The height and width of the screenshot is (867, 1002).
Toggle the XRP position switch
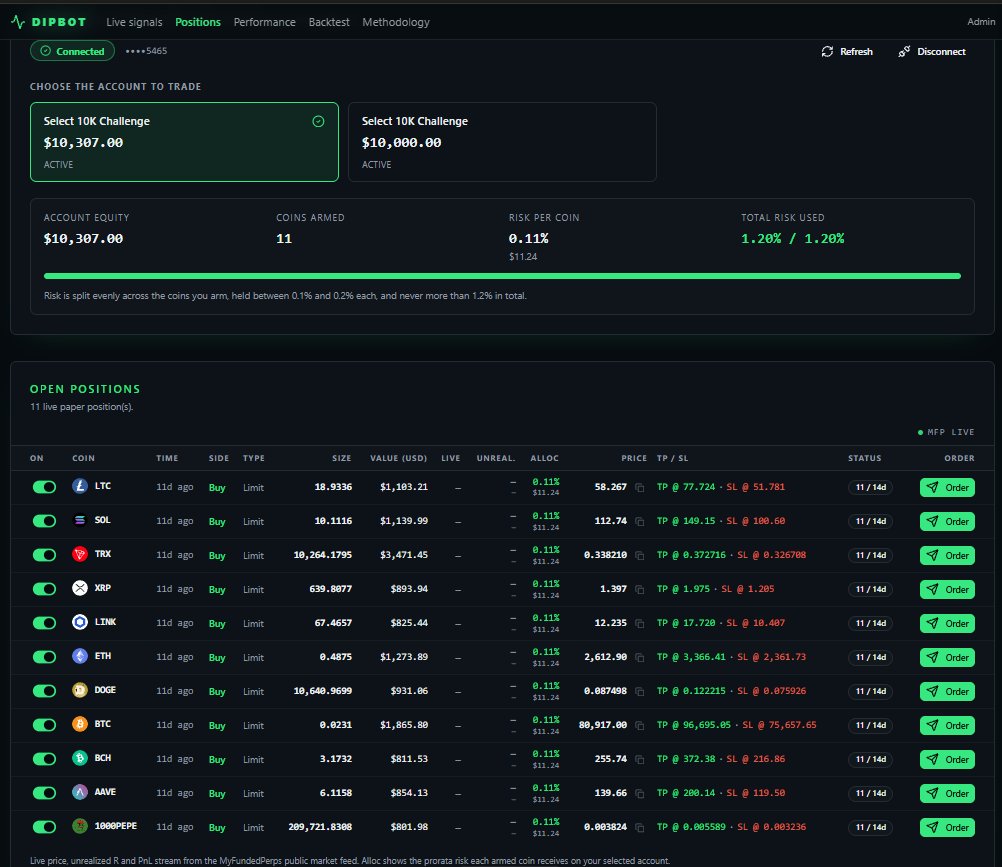tap(44, 588)
